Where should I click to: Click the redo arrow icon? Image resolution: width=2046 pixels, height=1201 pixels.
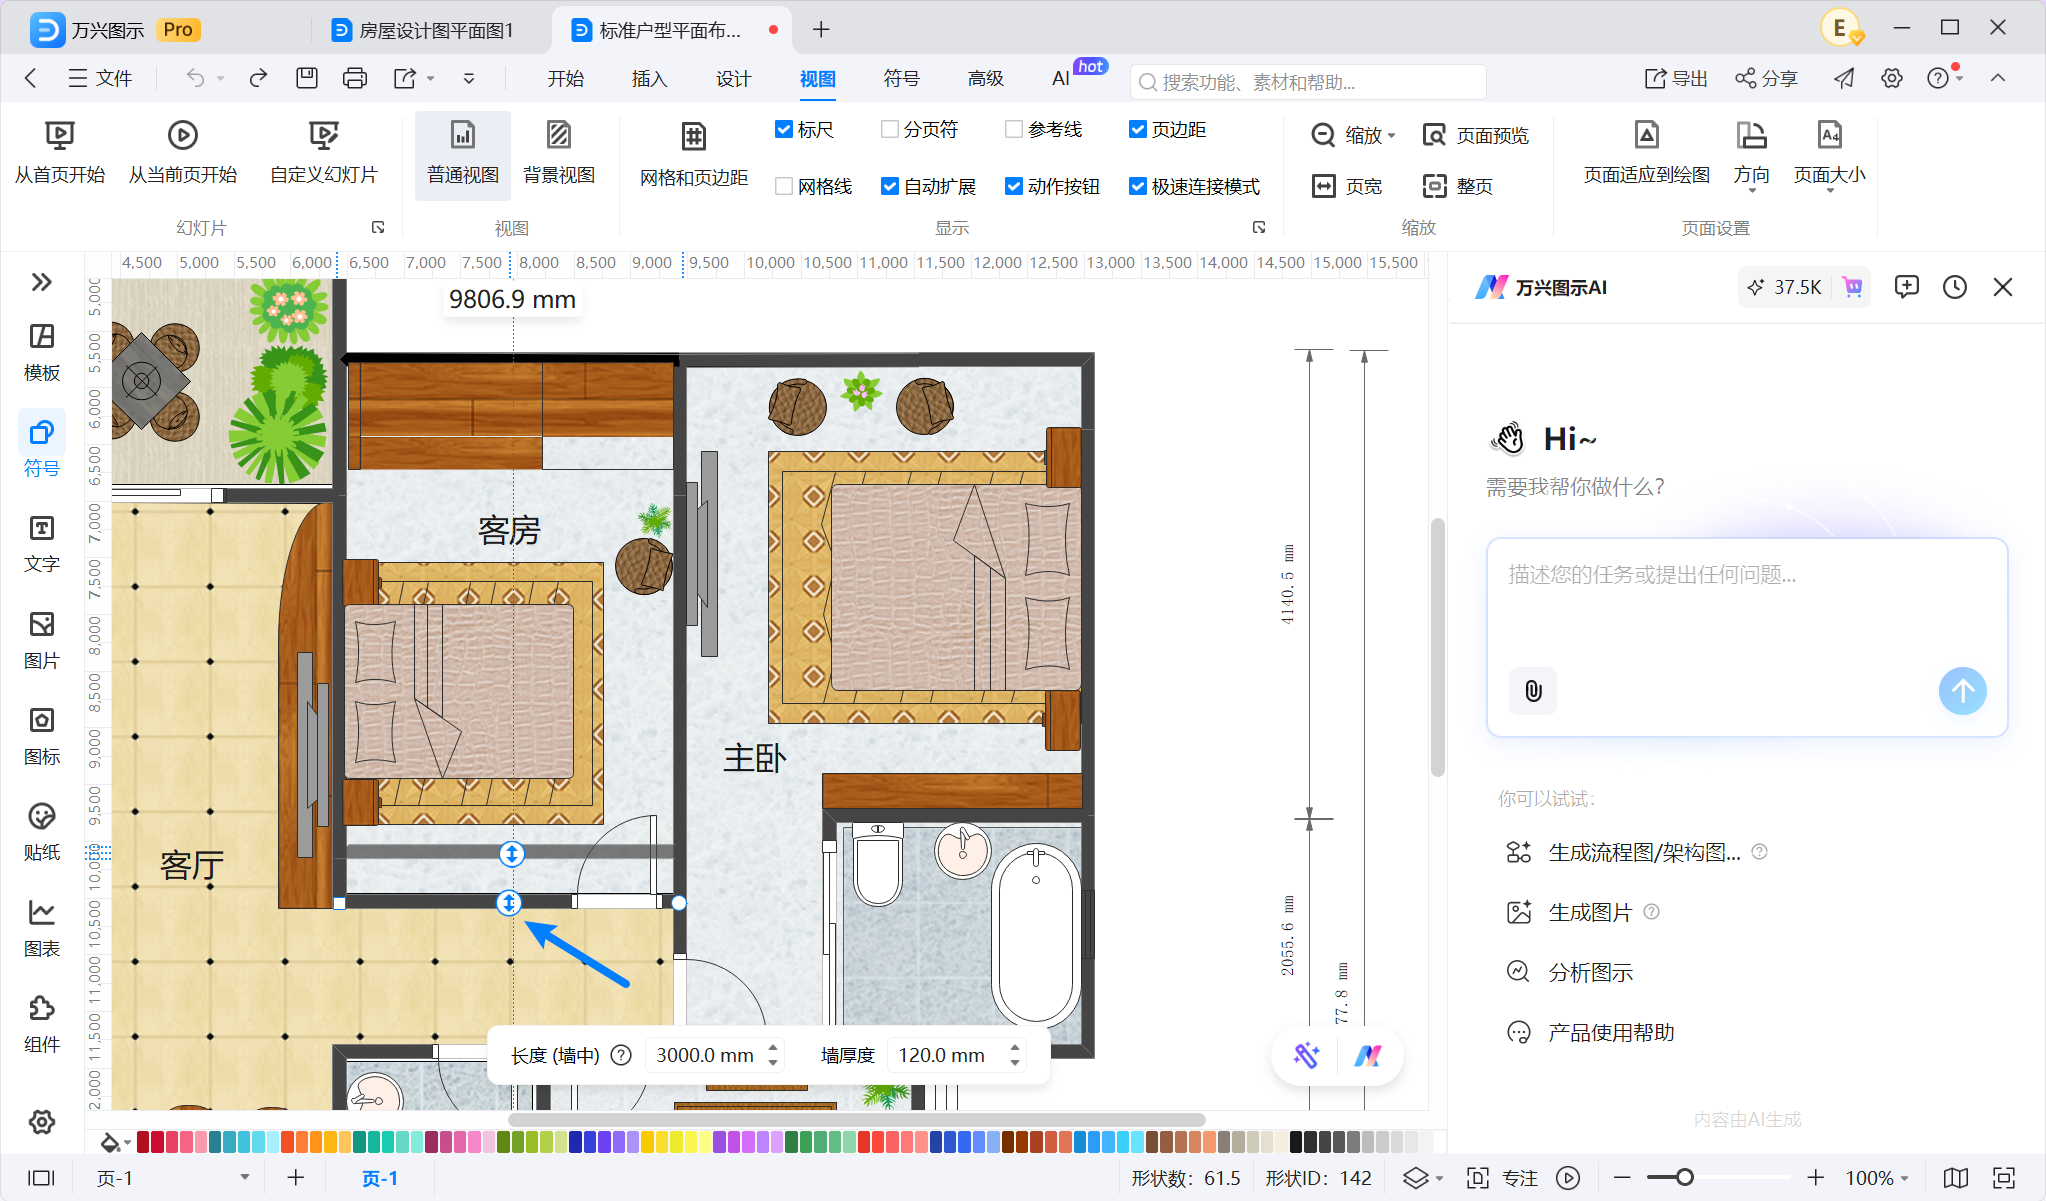point(258,78)
